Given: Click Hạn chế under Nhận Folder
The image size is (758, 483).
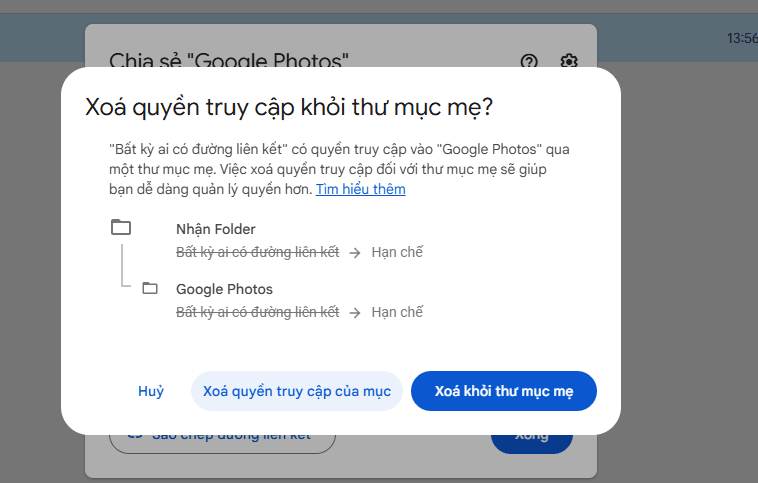Looking at the screenshot, I should (397, 252).
